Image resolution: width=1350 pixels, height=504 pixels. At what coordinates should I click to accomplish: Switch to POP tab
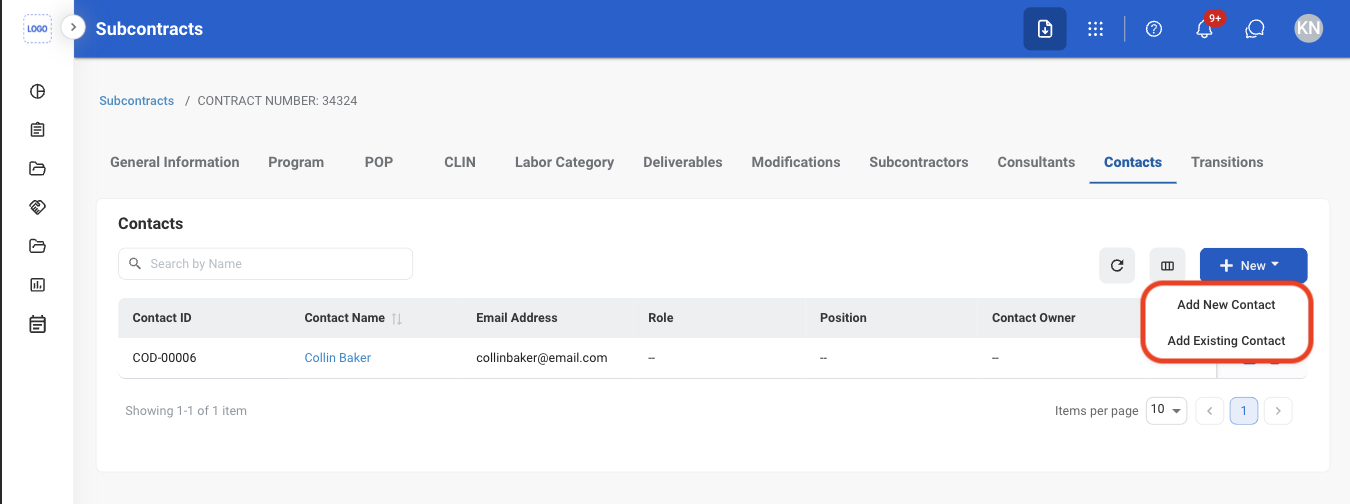pos(379,162)
